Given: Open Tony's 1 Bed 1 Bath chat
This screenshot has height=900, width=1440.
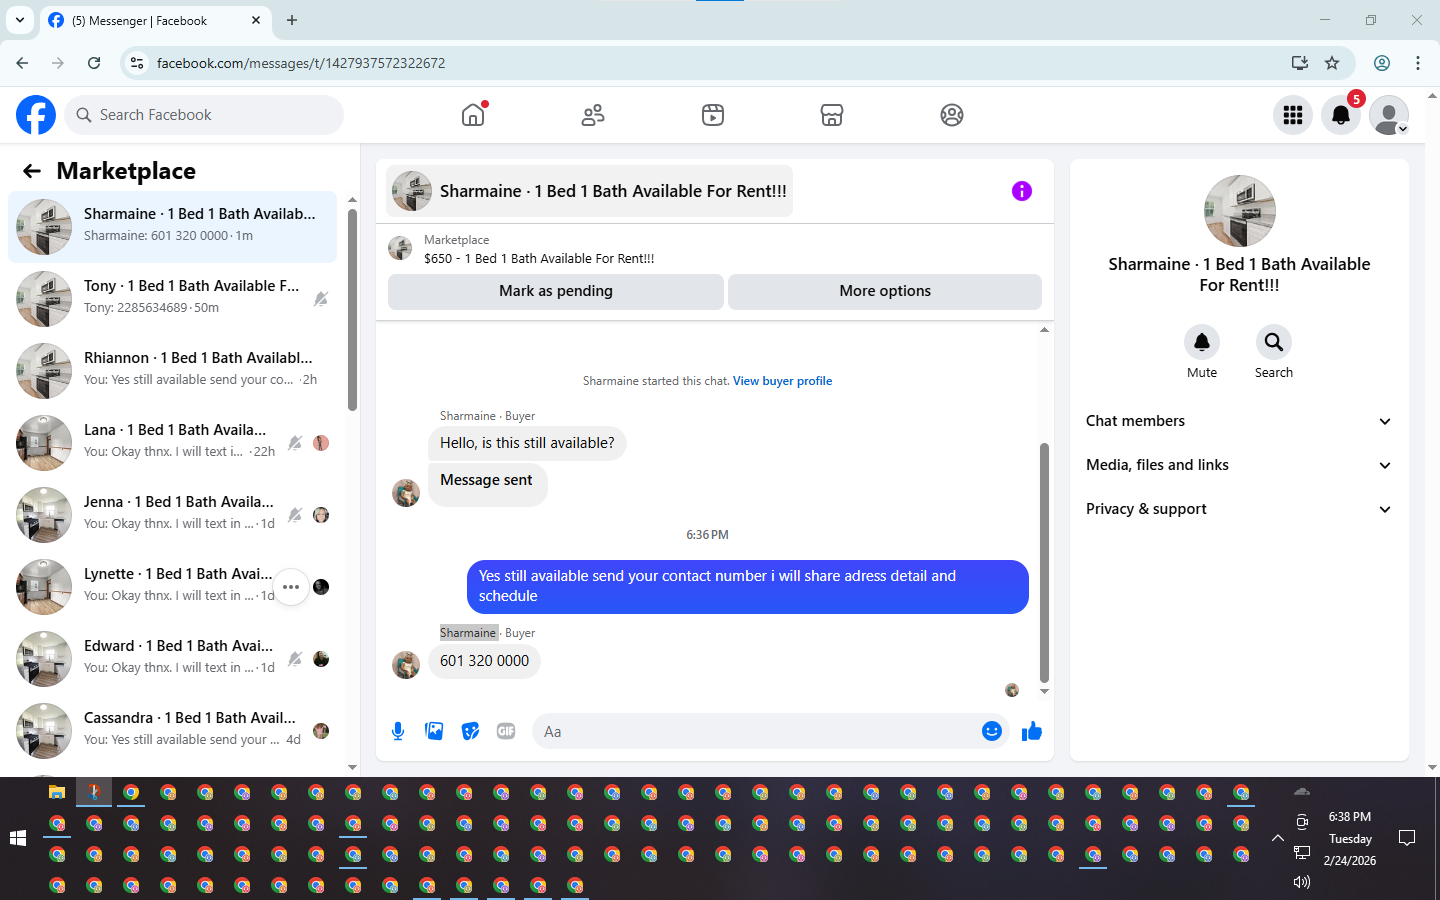Looking at the screenshot, I should [x=173, y=299].
